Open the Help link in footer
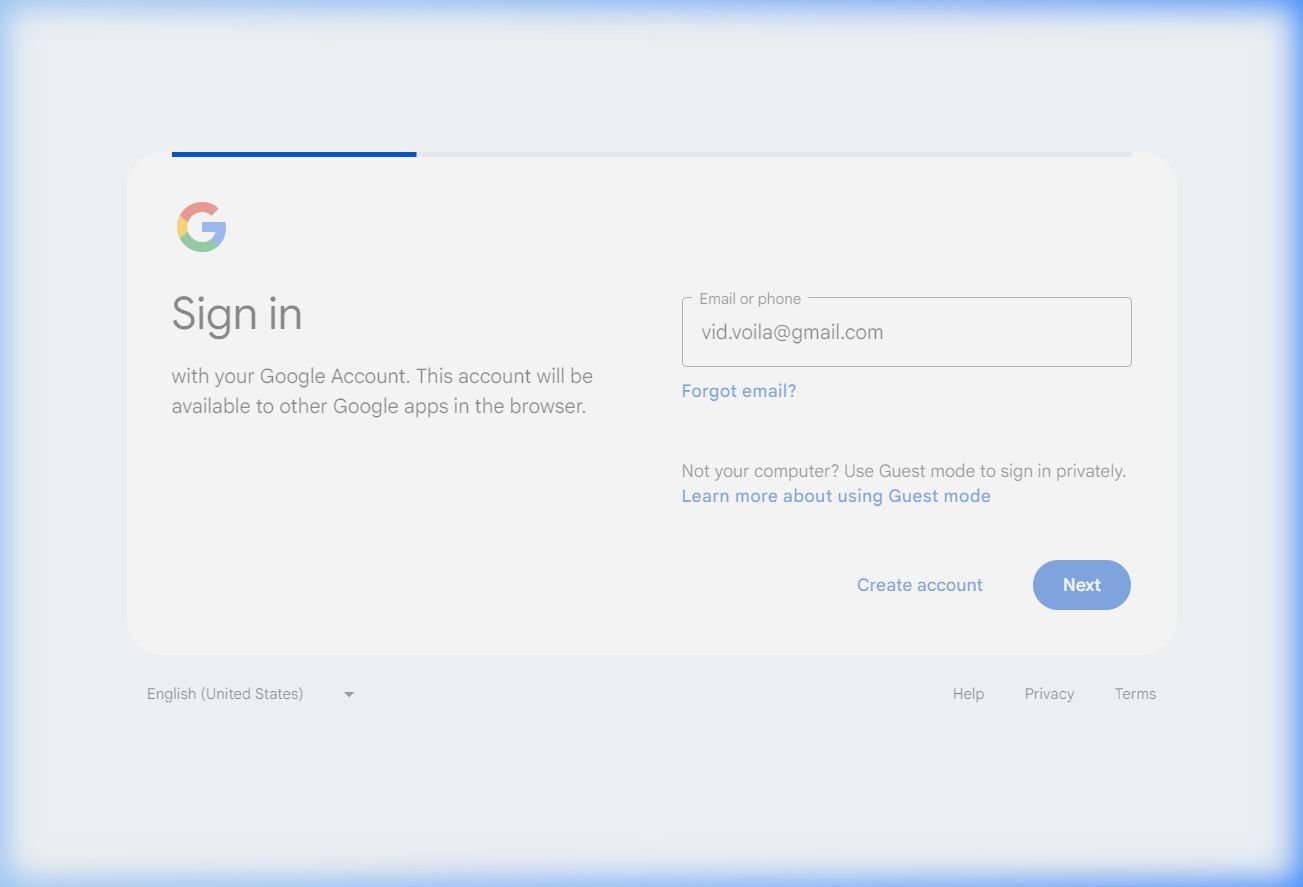The image size is (1303, 887). pos(968,694)
